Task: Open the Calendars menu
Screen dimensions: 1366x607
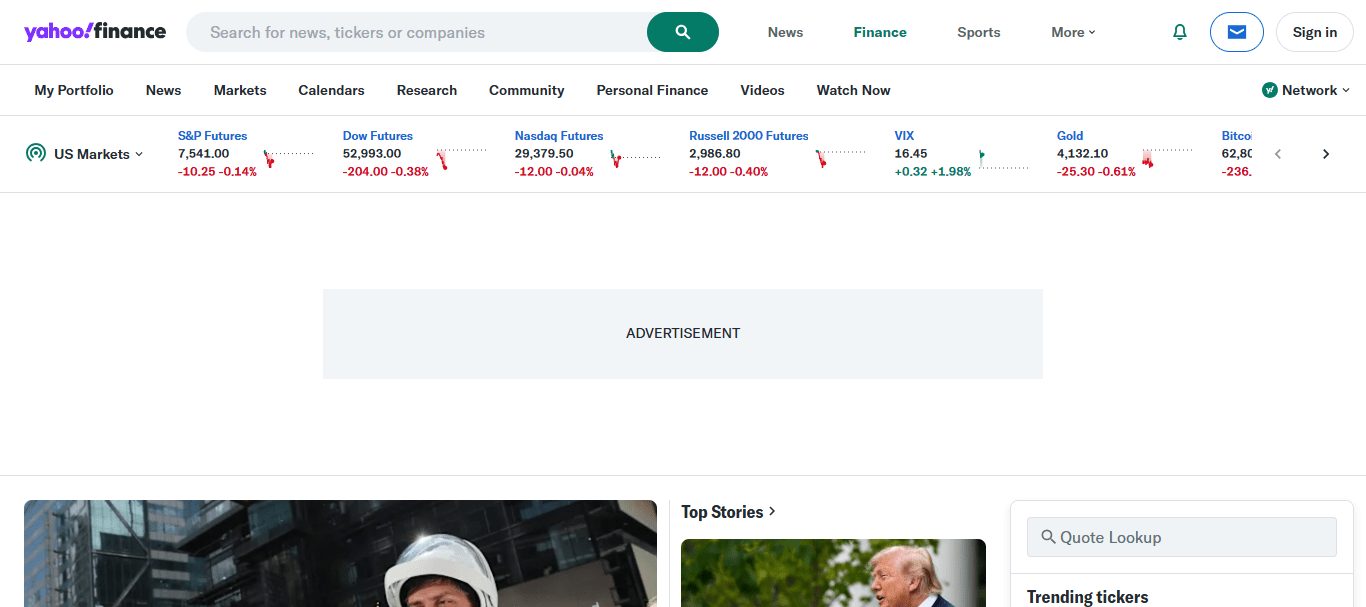Action: point(331,90)
